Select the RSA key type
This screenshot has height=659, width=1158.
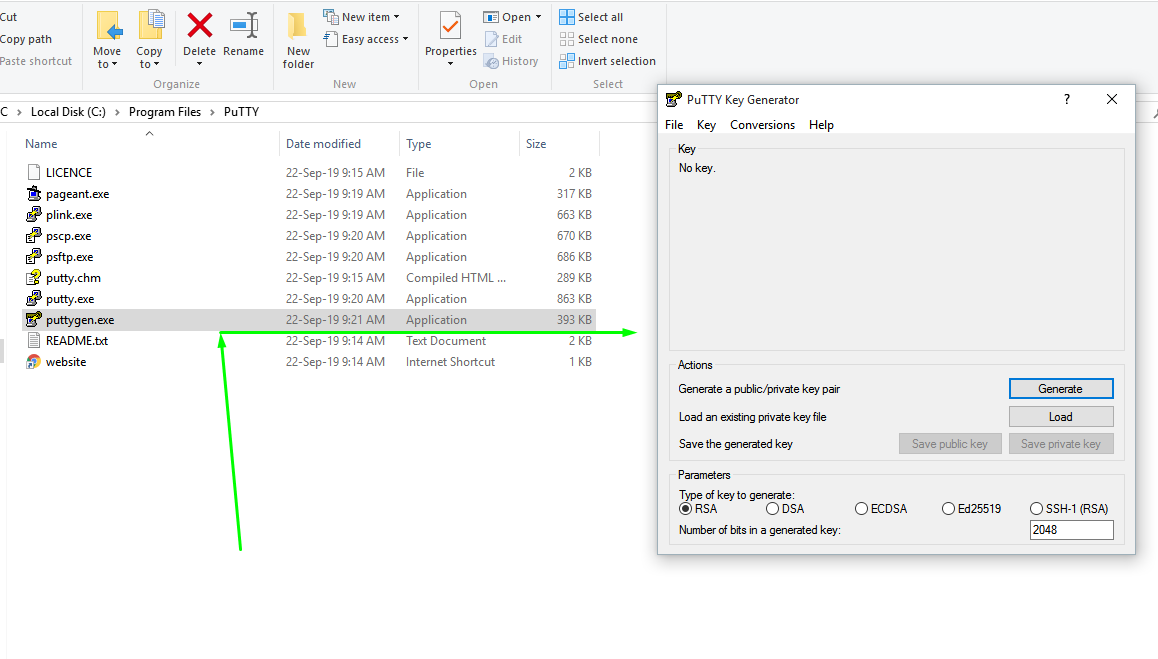pyautogui.click(x=685, y=509)
